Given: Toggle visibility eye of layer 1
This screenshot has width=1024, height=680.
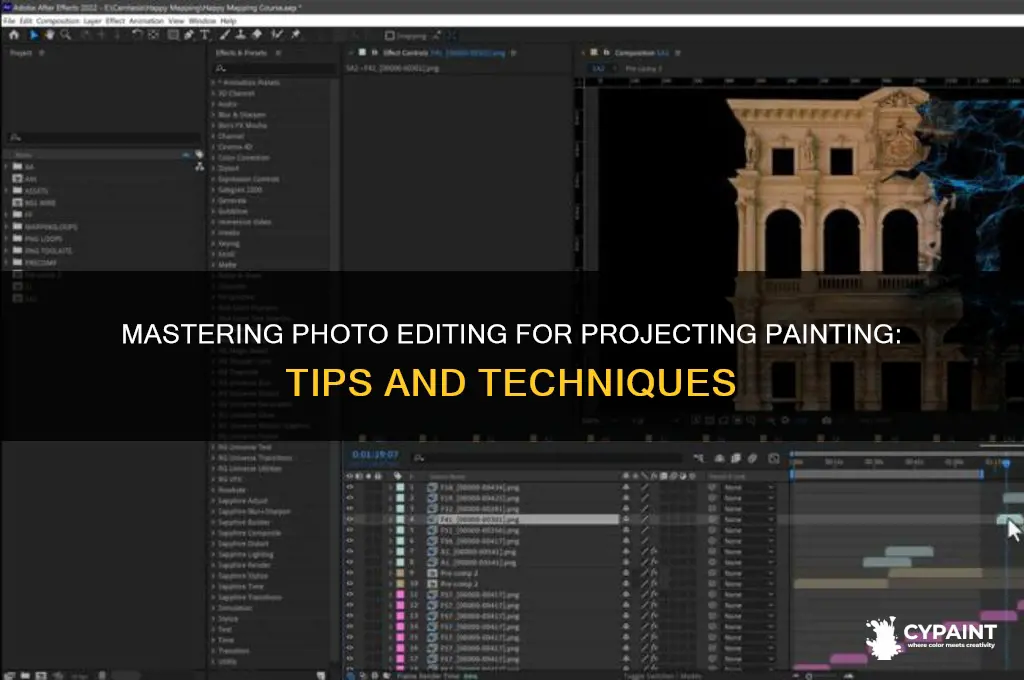Looking at the screenshot, I should point(350,487).
